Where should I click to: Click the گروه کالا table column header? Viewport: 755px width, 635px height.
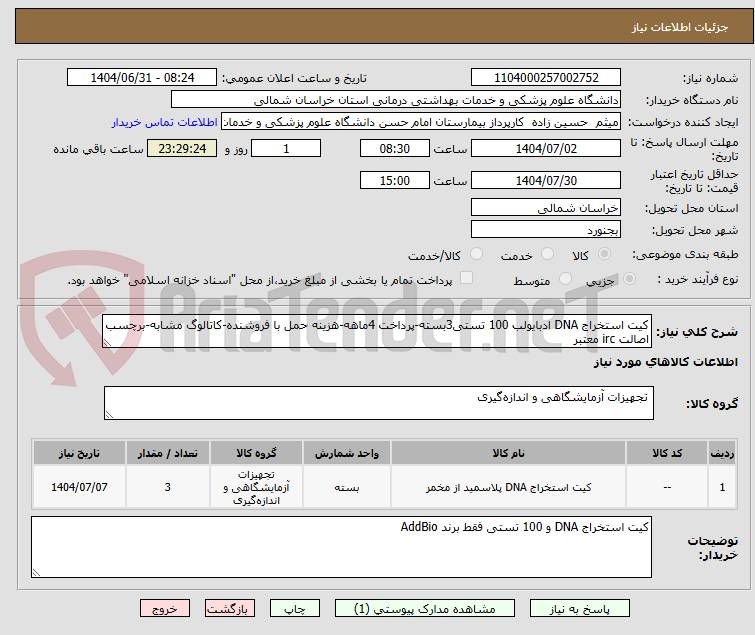(256, 453)
